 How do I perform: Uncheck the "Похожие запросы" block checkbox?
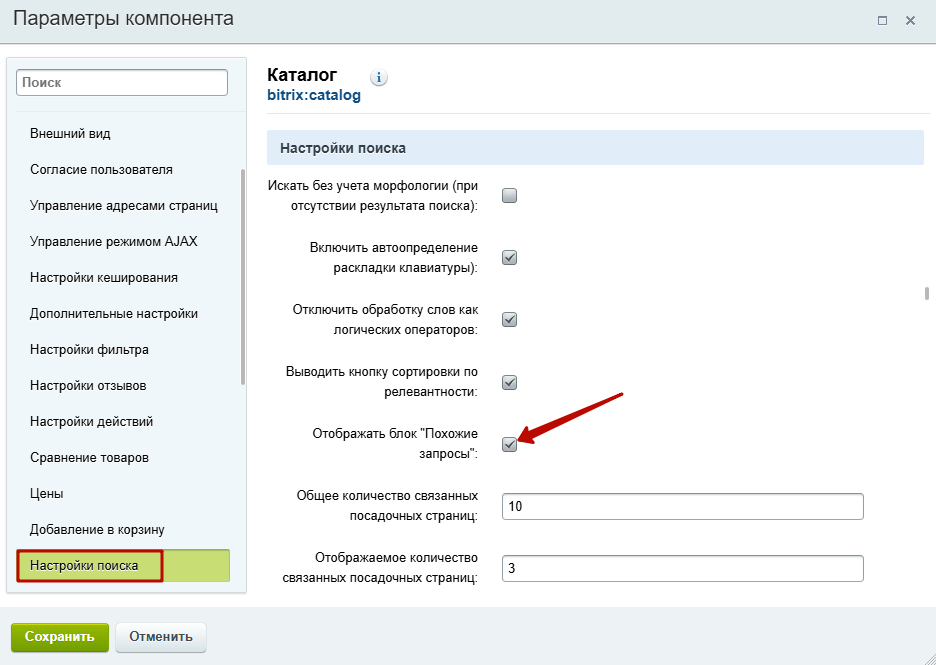click(x=509, y=444)
